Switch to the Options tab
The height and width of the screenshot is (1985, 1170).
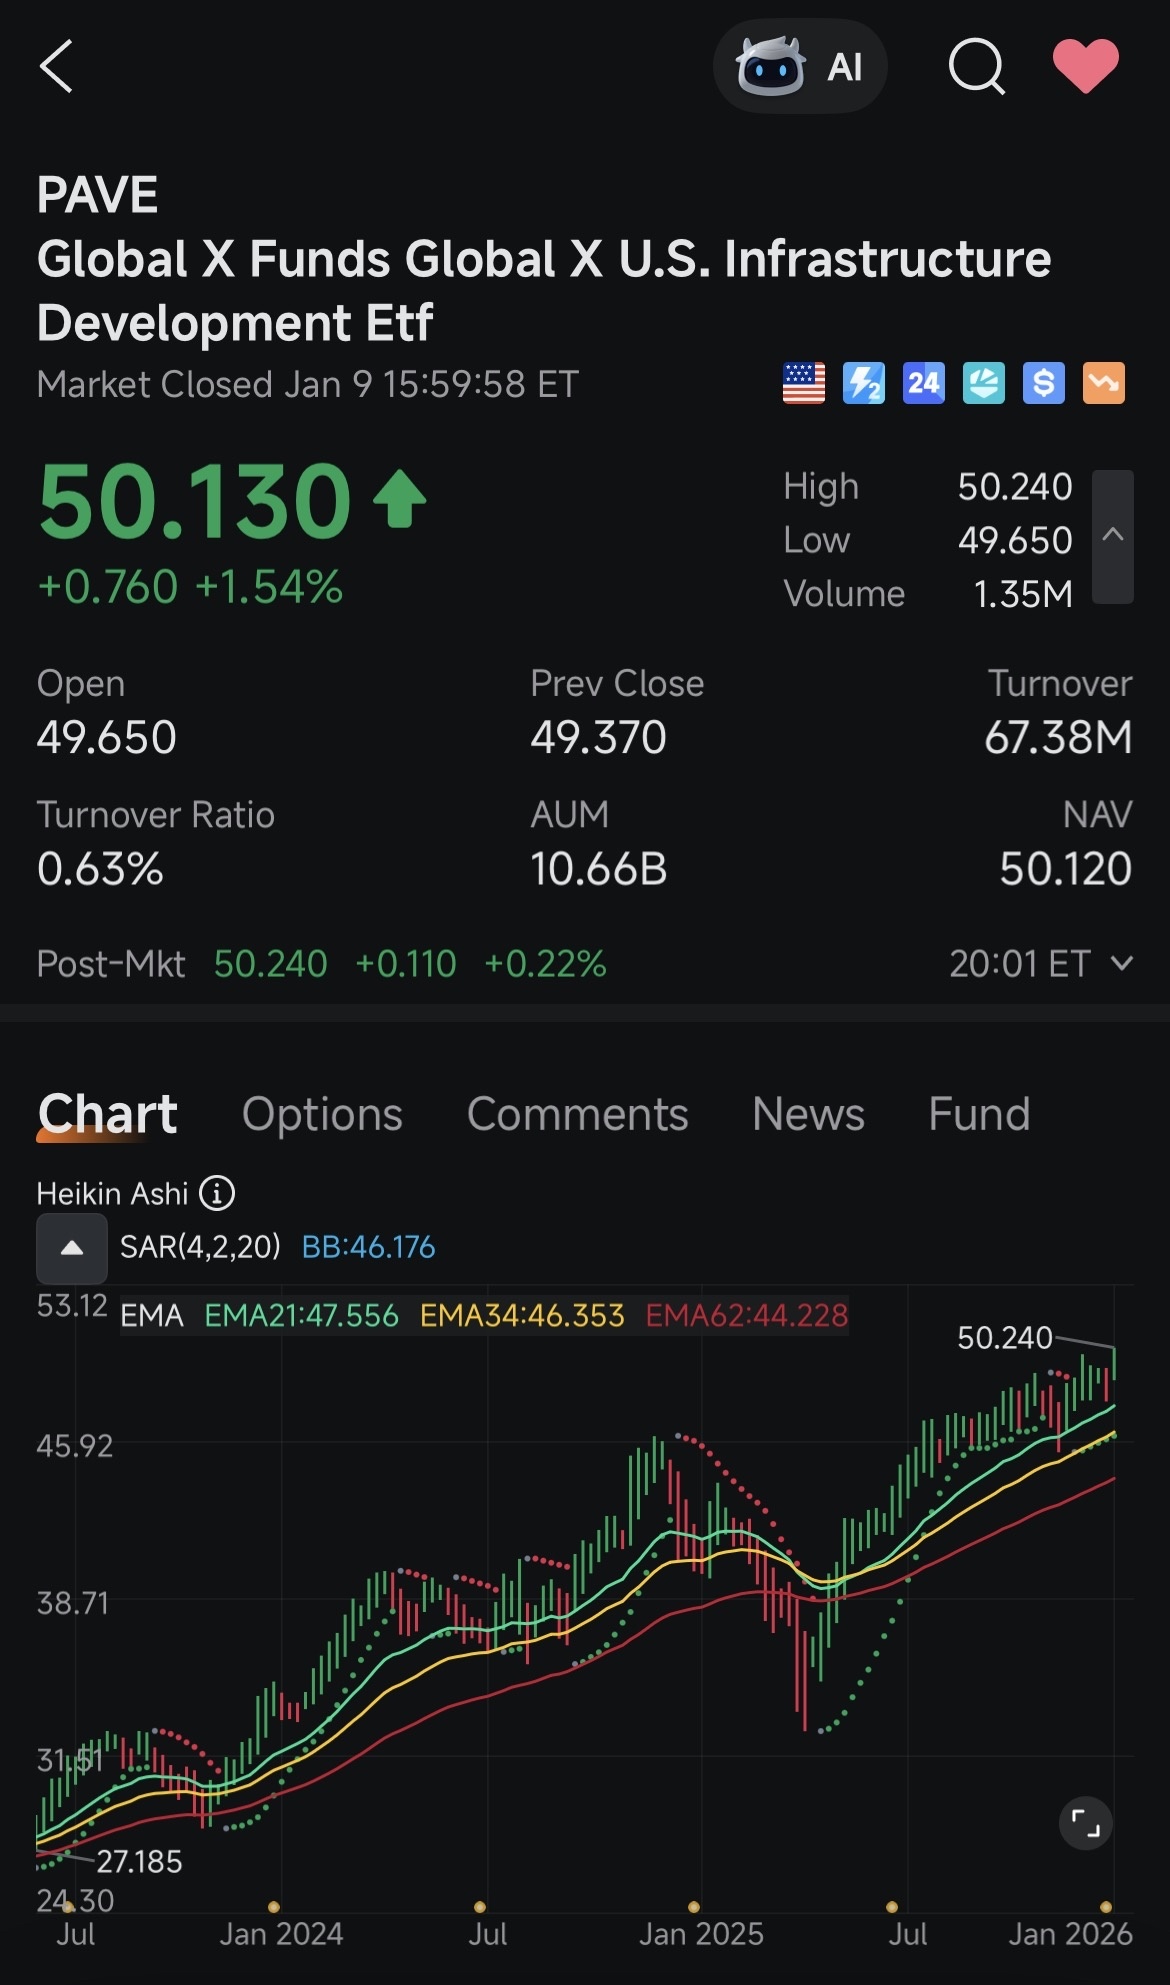322,1114
